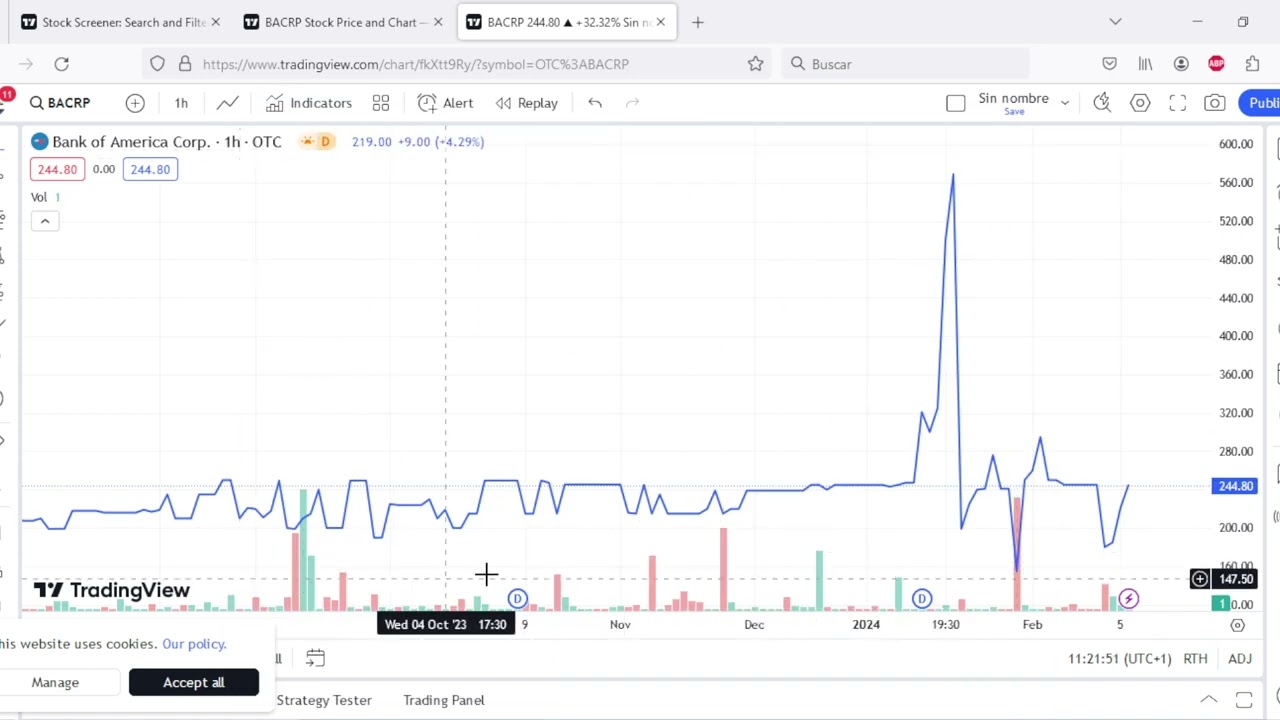Create a price Alert
Screen dimensions: 1280x720
pos(446,103)
